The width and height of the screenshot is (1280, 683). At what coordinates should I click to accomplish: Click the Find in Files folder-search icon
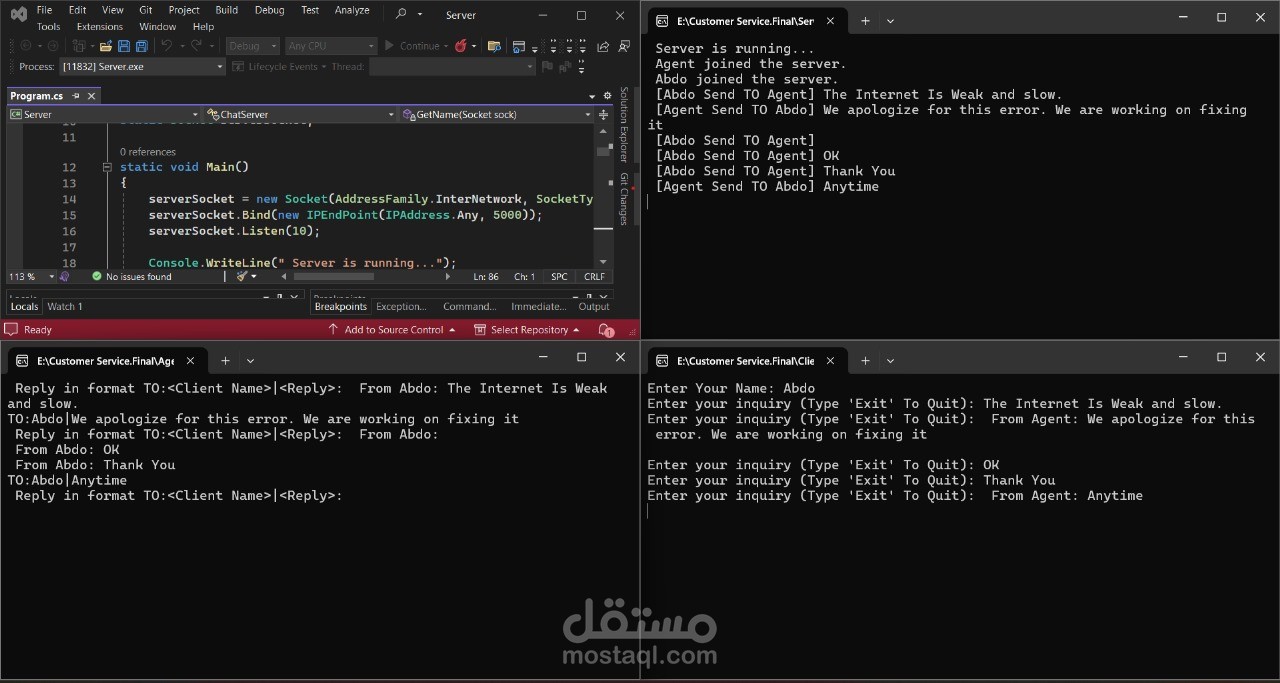tap(494, 46)
